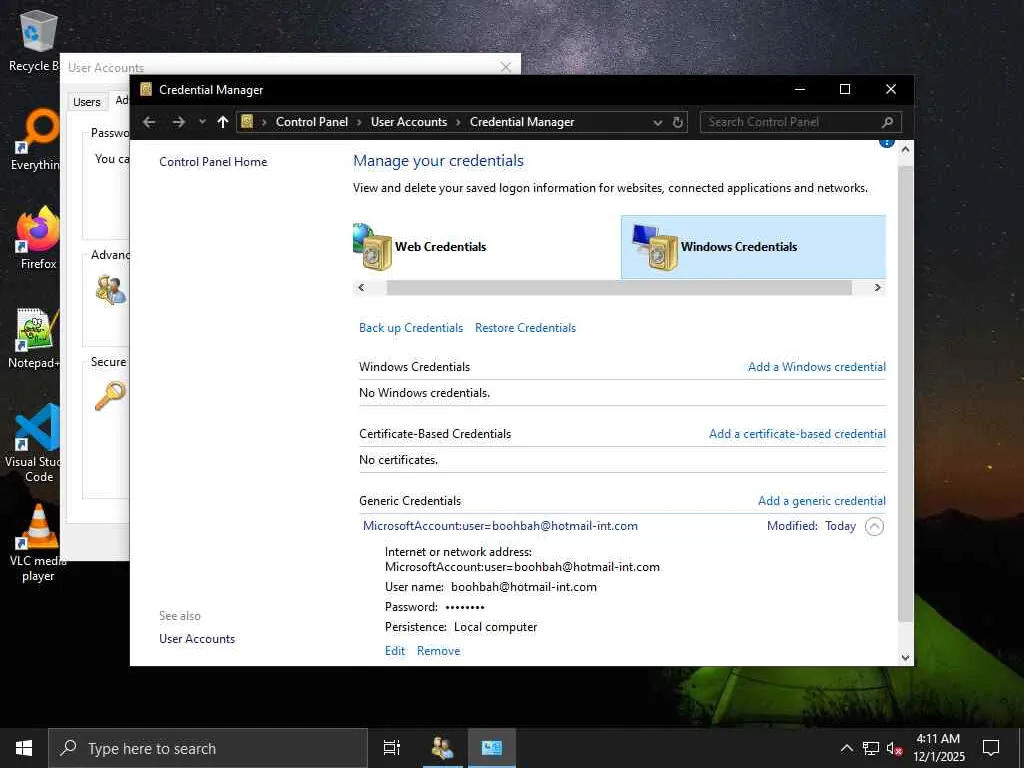The height and width of the screenshot is (768, 1024).
Task: Click the taskbar search box
Action: pos(208,748)
